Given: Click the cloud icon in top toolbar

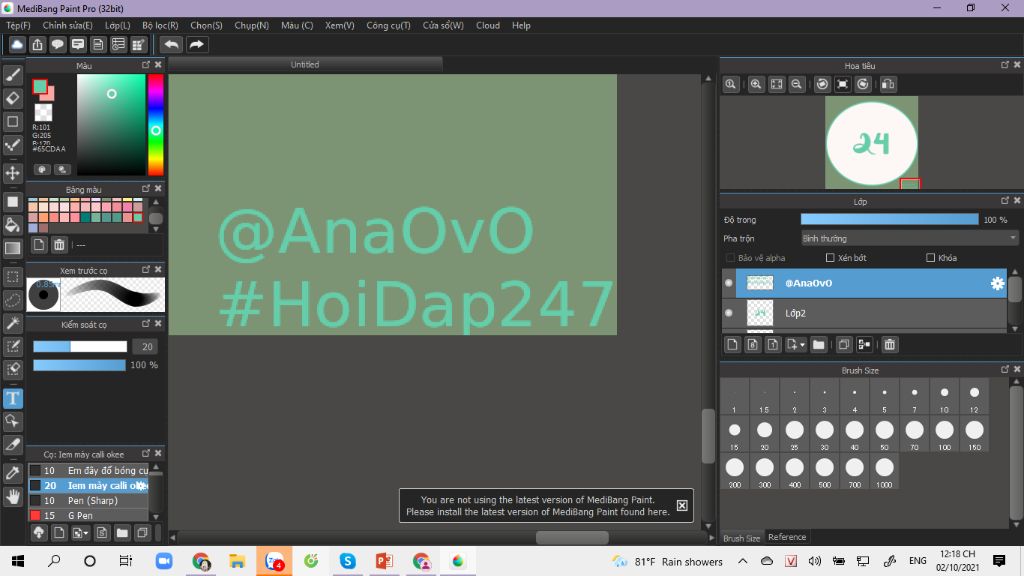Looking at the screenshot, I should coord(17,44).
